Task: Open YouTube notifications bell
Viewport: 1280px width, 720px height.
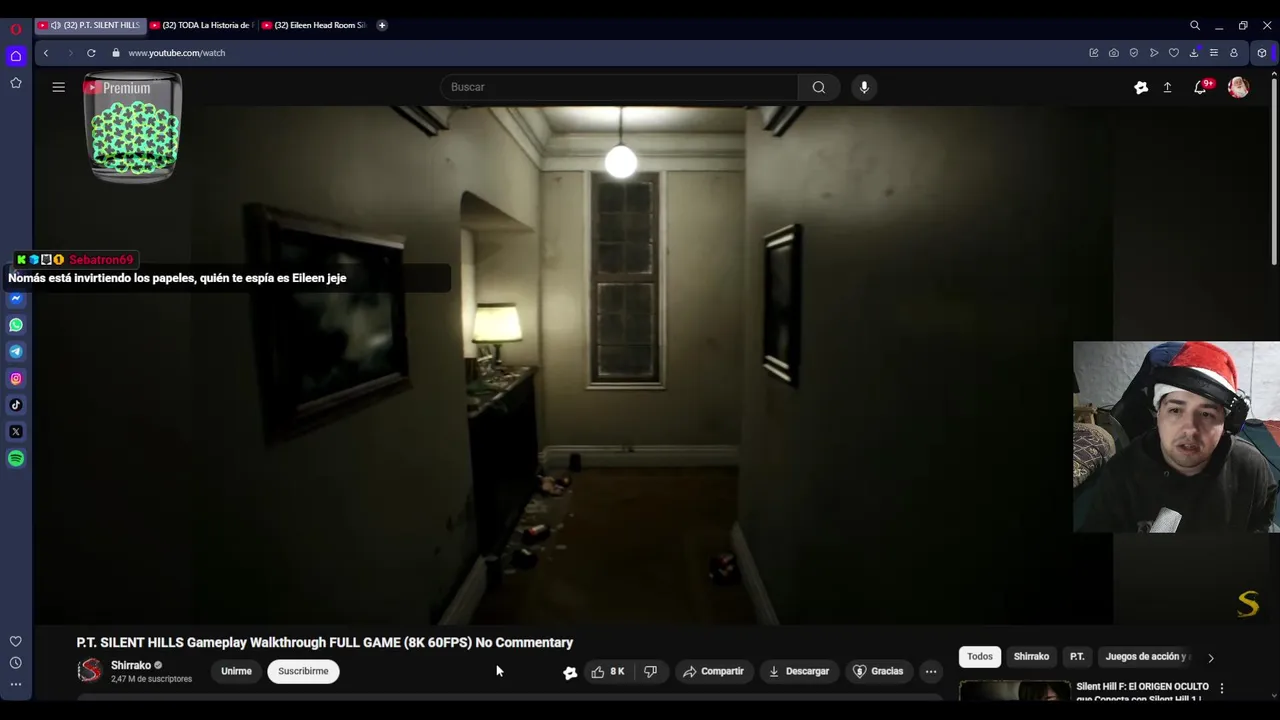Action: (x=1200, y=87)
